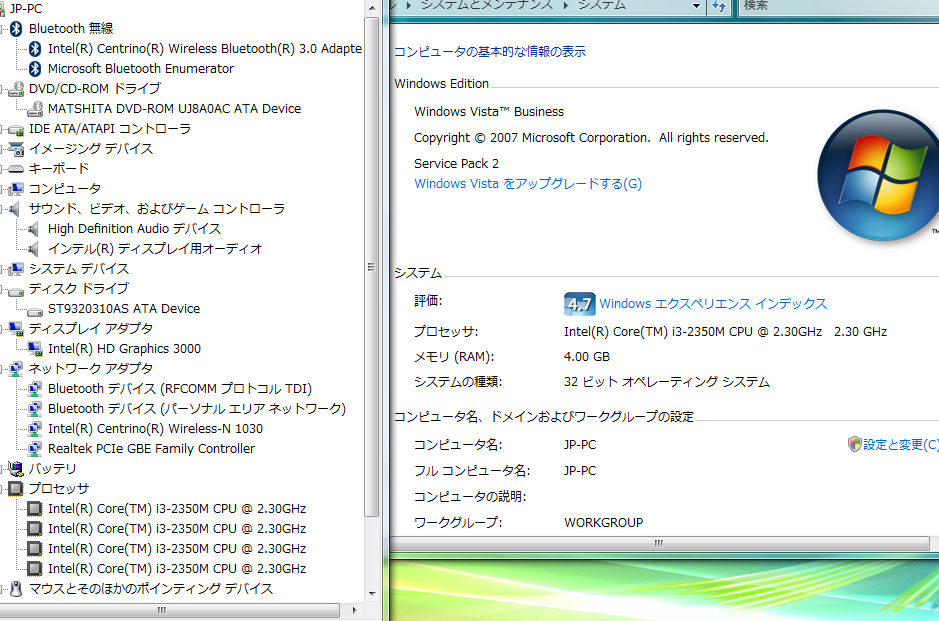Click the workgroup value WORKGROUP
Screen dimensions: 939x621
tap(604, 523)
